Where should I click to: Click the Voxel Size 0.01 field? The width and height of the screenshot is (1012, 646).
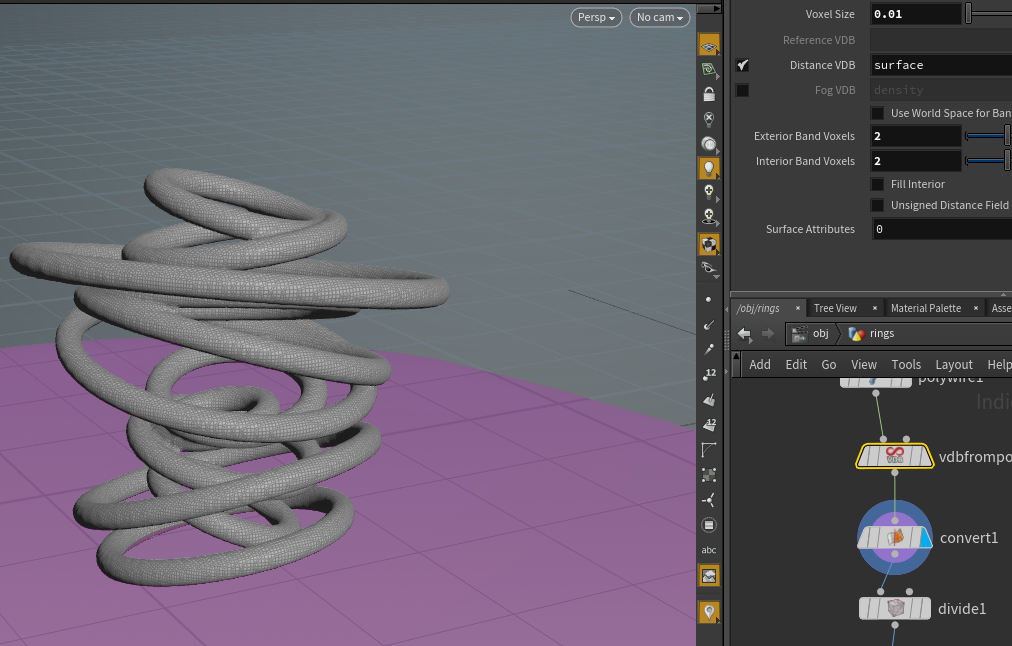coord(916,14)
